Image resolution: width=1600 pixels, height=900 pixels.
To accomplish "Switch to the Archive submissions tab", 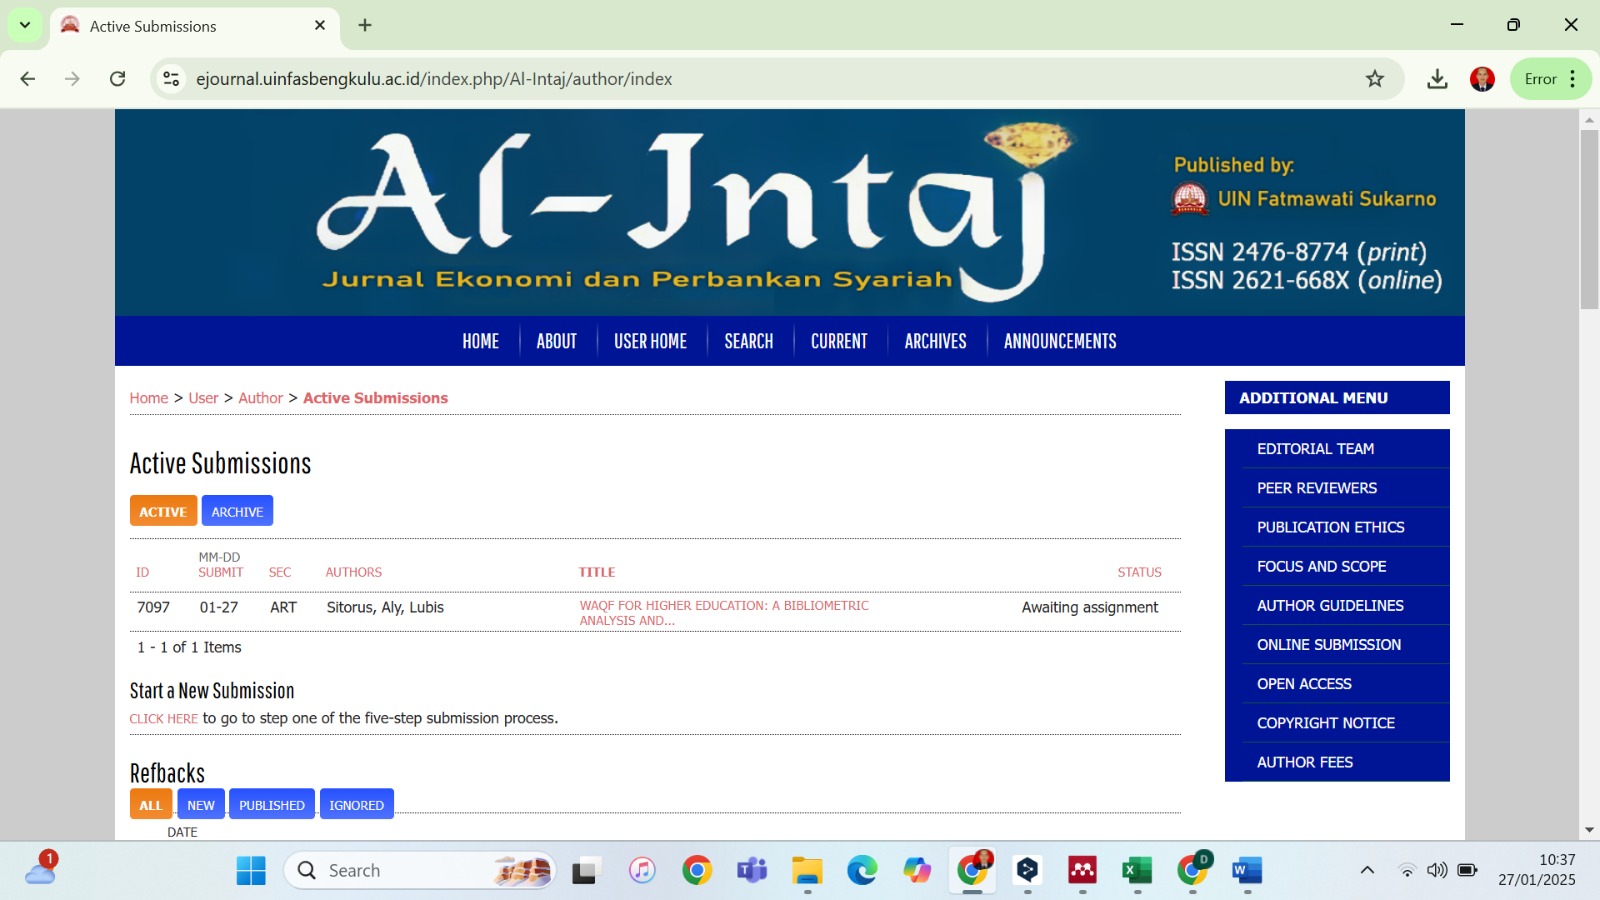I will click(237, 511).
